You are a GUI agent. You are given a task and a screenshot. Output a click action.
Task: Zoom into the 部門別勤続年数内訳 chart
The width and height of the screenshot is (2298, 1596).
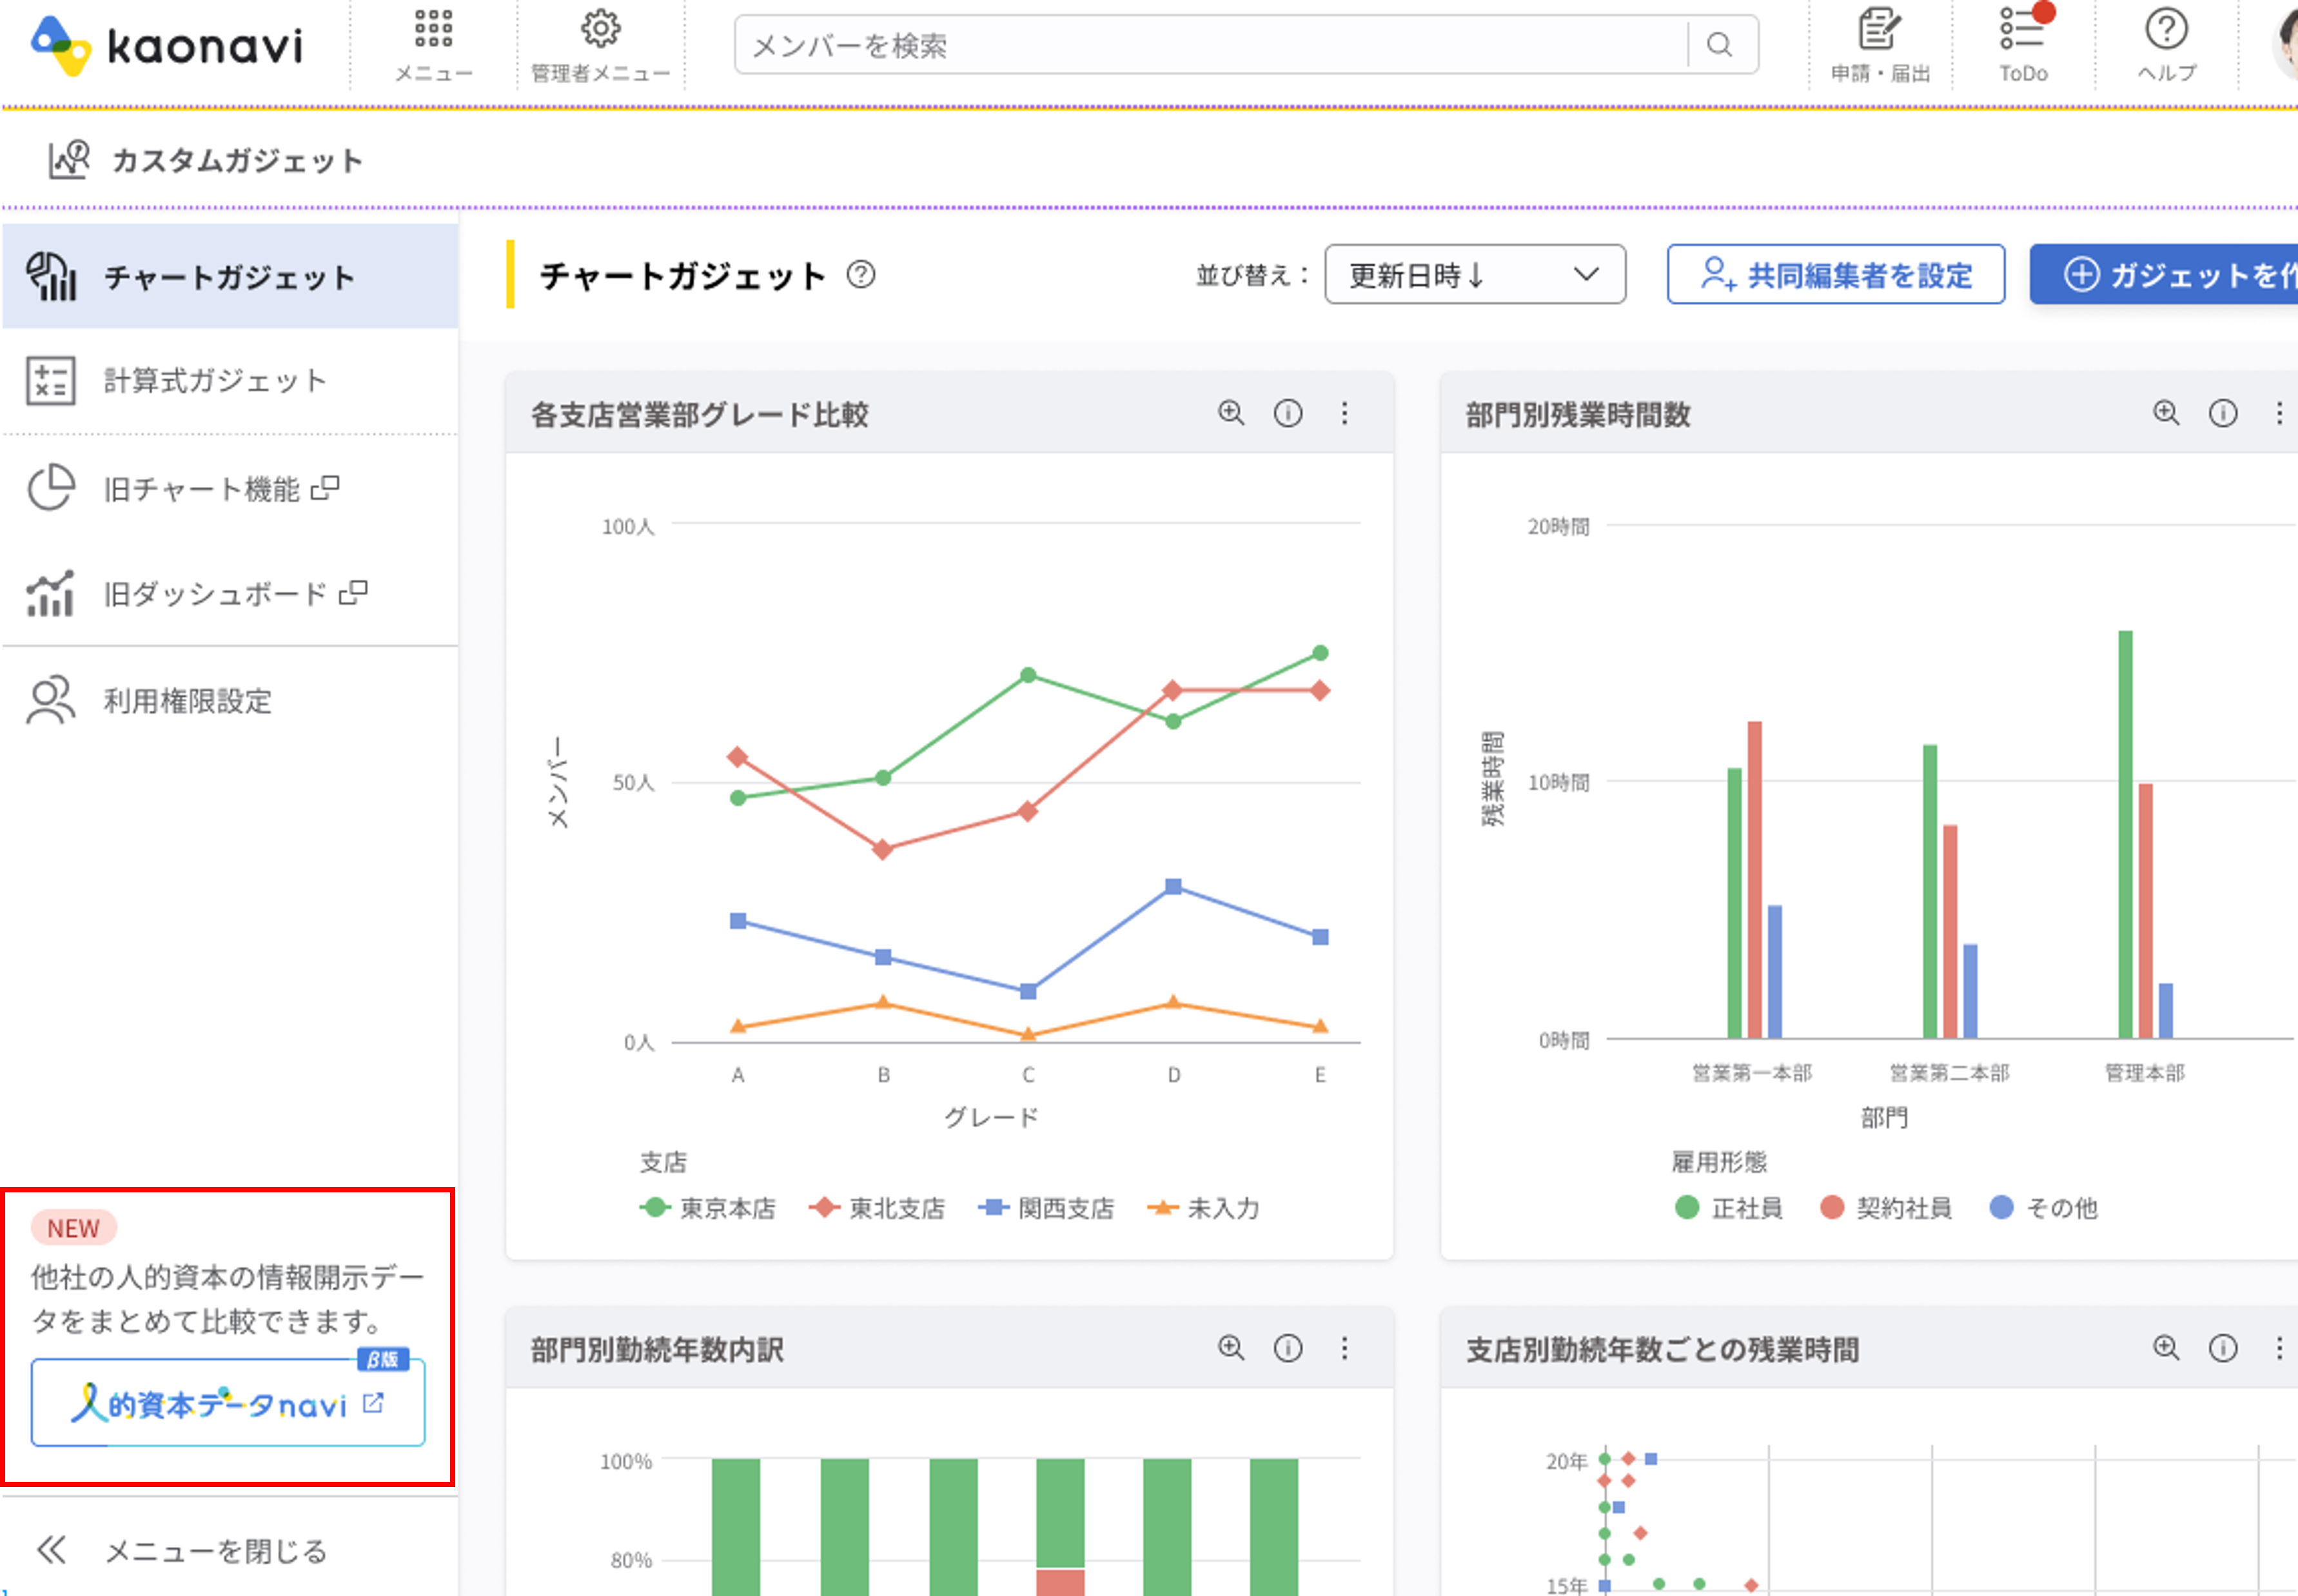tap(1231, 1348)
